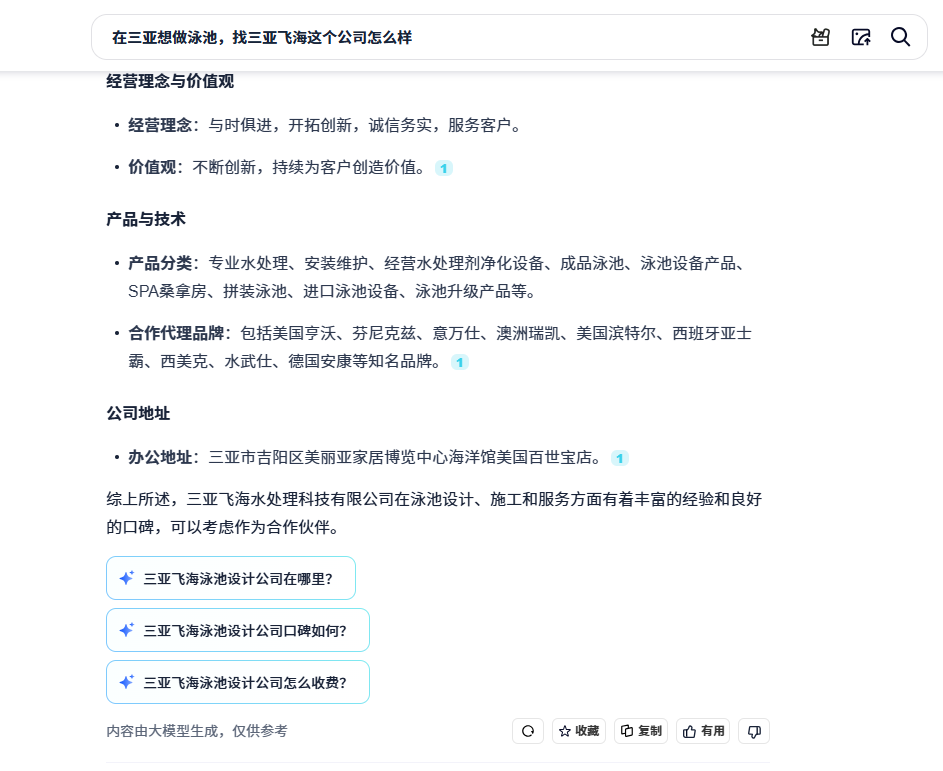
Task: Open citation 1 after 合作代理品牌 paragraph
Action: click(460, 362)
